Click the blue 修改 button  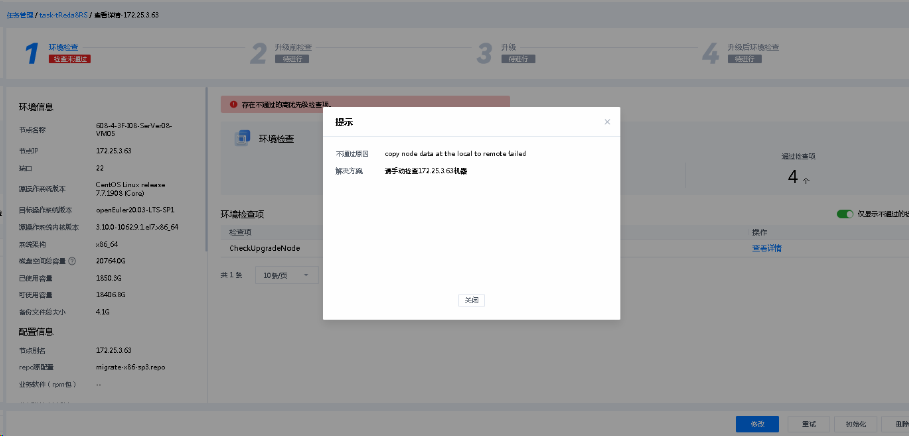tap(757, 424)
